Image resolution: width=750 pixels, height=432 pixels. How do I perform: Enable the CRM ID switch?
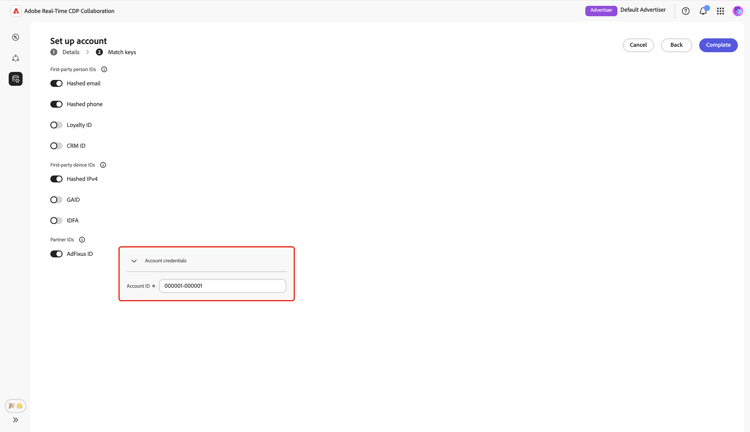coord(56,146)
